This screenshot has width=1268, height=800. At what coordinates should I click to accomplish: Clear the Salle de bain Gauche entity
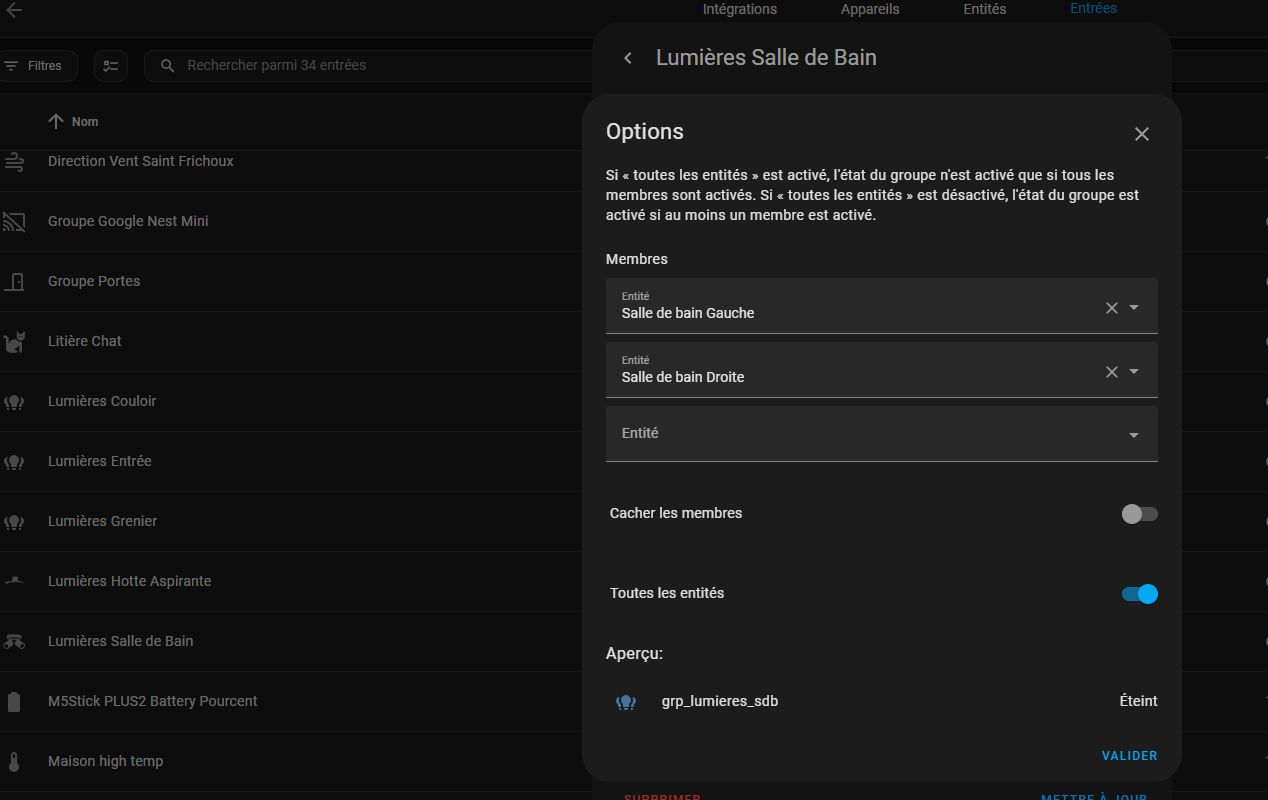point(1112,308)
